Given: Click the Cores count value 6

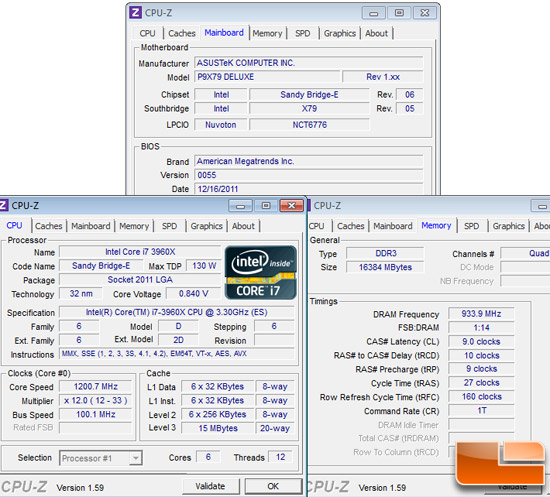Looking at the screenshot, I should 208,457.
